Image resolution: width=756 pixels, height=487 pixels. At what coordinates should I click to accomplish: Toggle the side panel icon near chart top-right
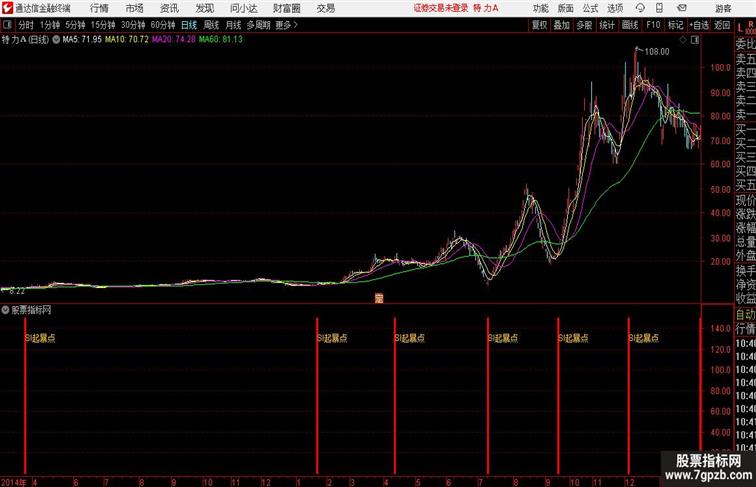695,40
